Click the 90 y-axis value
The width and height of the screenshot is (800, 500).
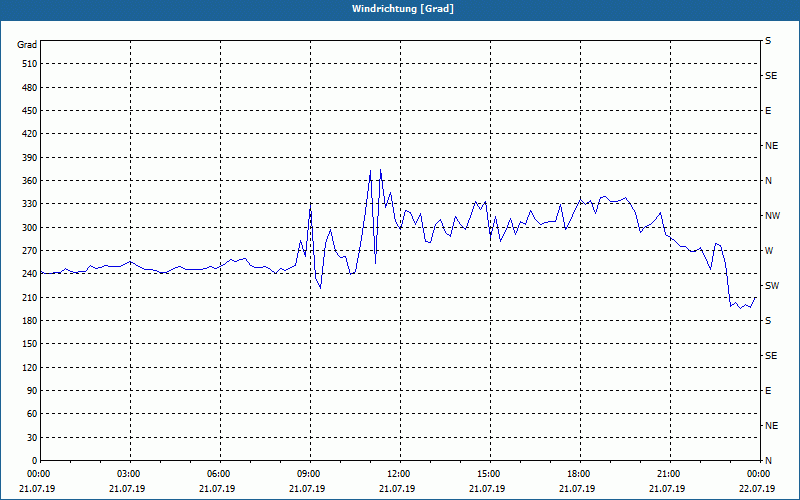(32, 391)
